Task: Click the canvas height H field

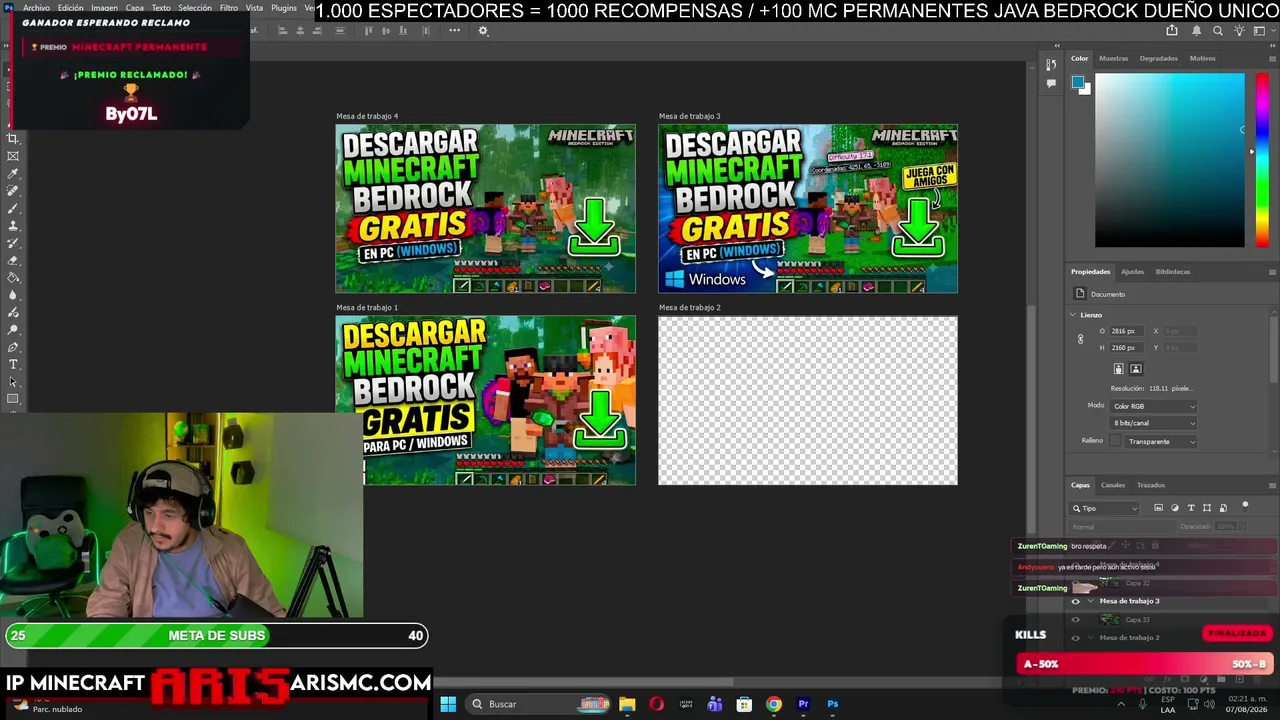Action: (1129, 348)
